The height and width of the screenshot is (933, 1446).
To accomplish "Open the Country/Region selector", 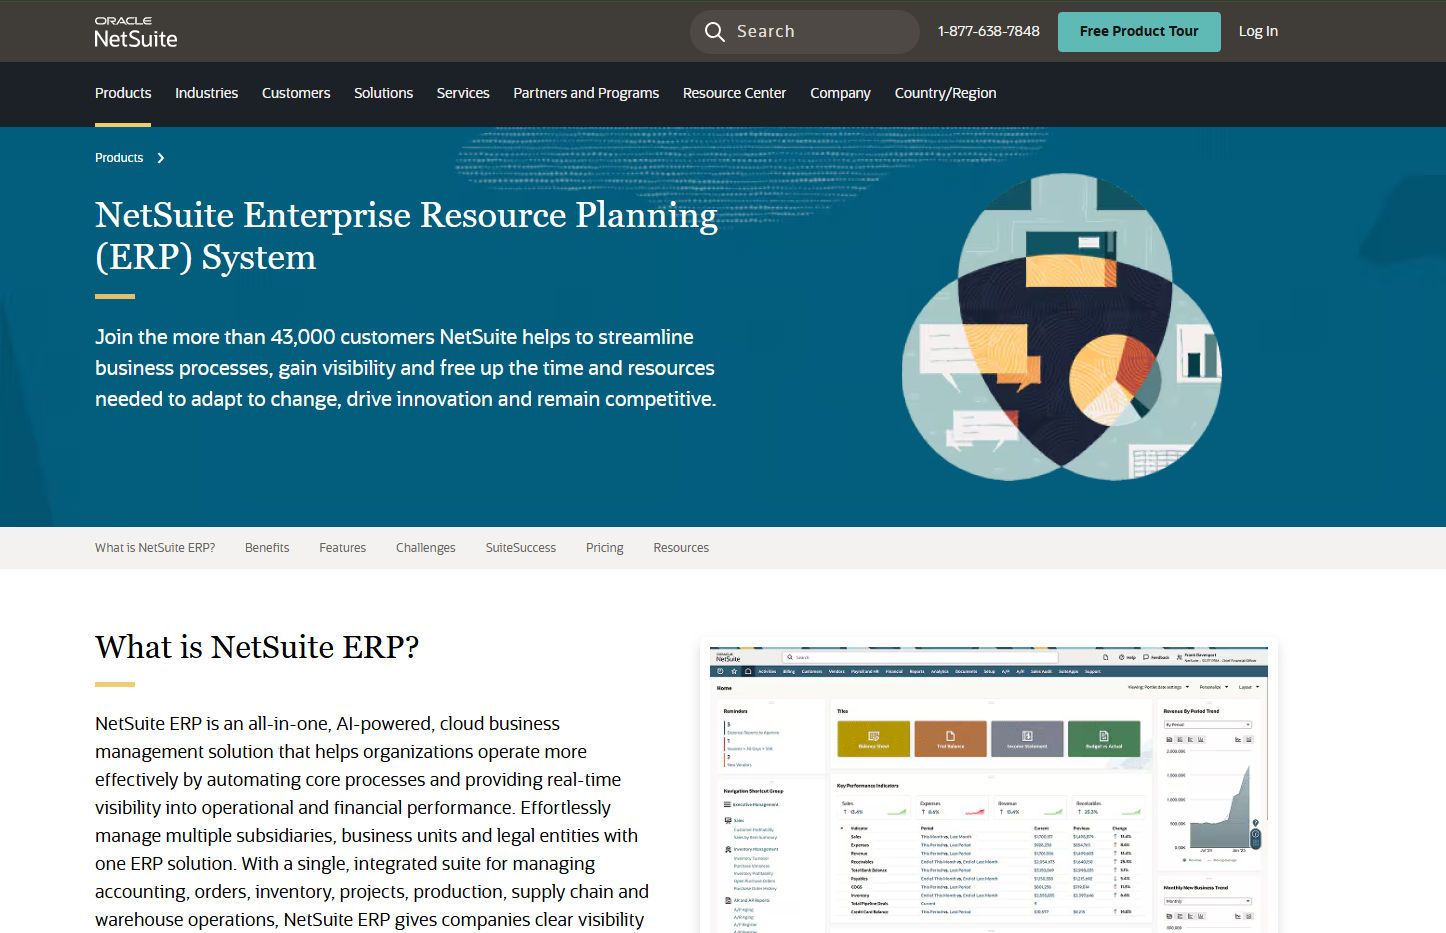I will [x=944, y=93].
